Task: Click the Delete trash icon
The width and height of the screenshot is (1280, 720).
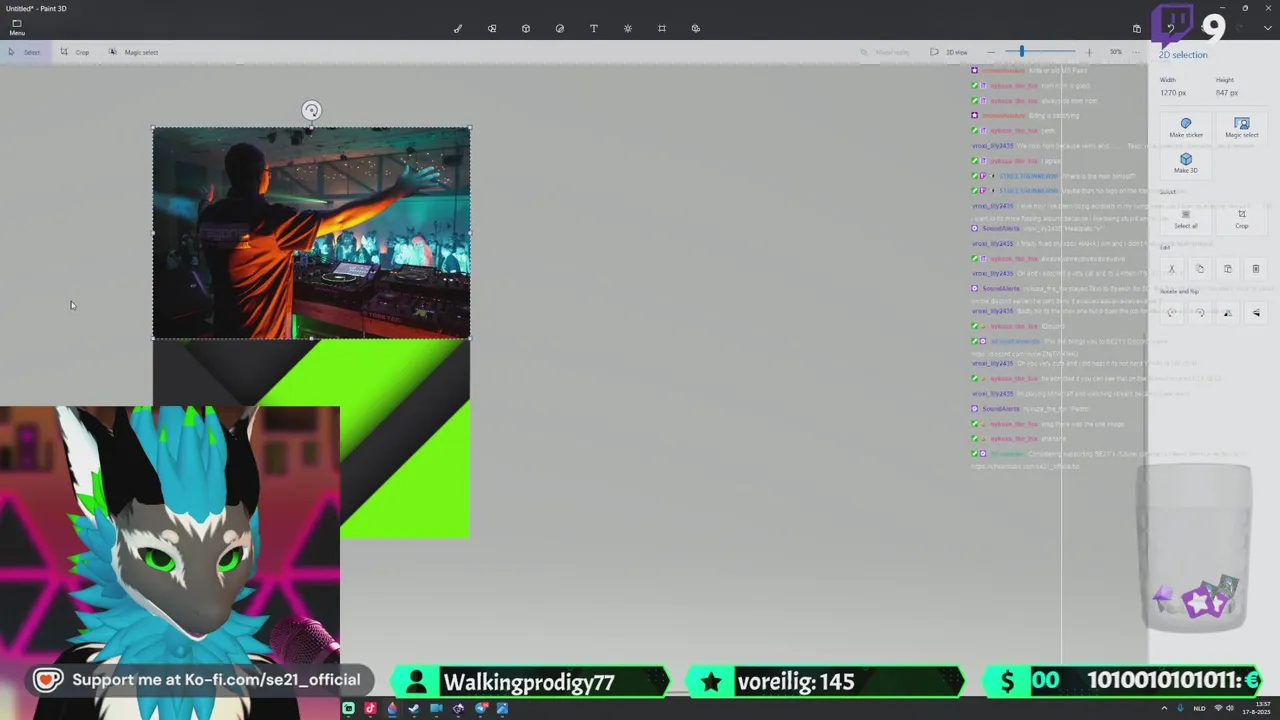Action: 1256,268
